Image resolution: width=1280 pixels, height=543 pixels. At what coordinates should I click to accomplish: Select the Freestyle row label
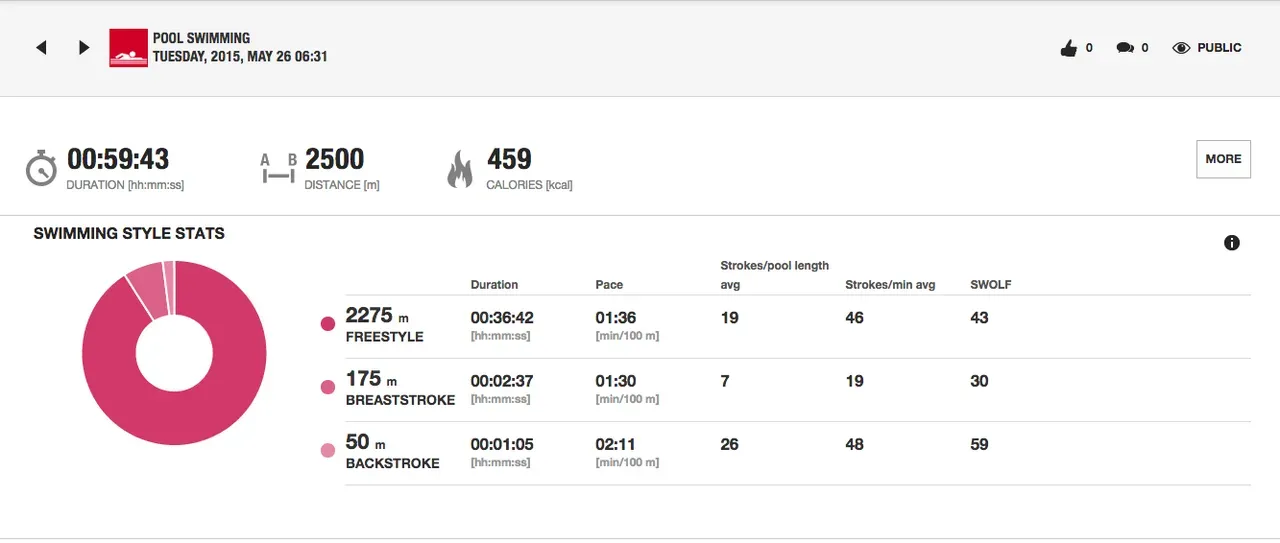[384, 337]
